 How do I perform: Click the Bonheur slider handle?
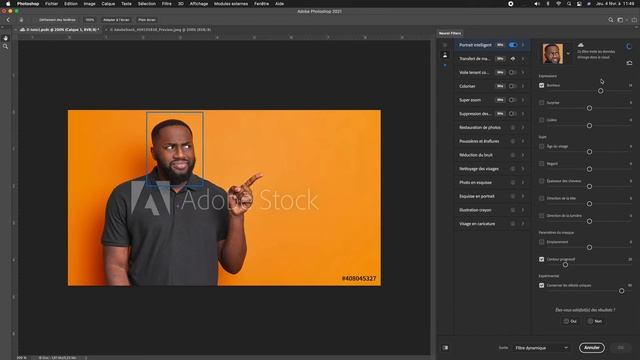click(x=601, y=91)
